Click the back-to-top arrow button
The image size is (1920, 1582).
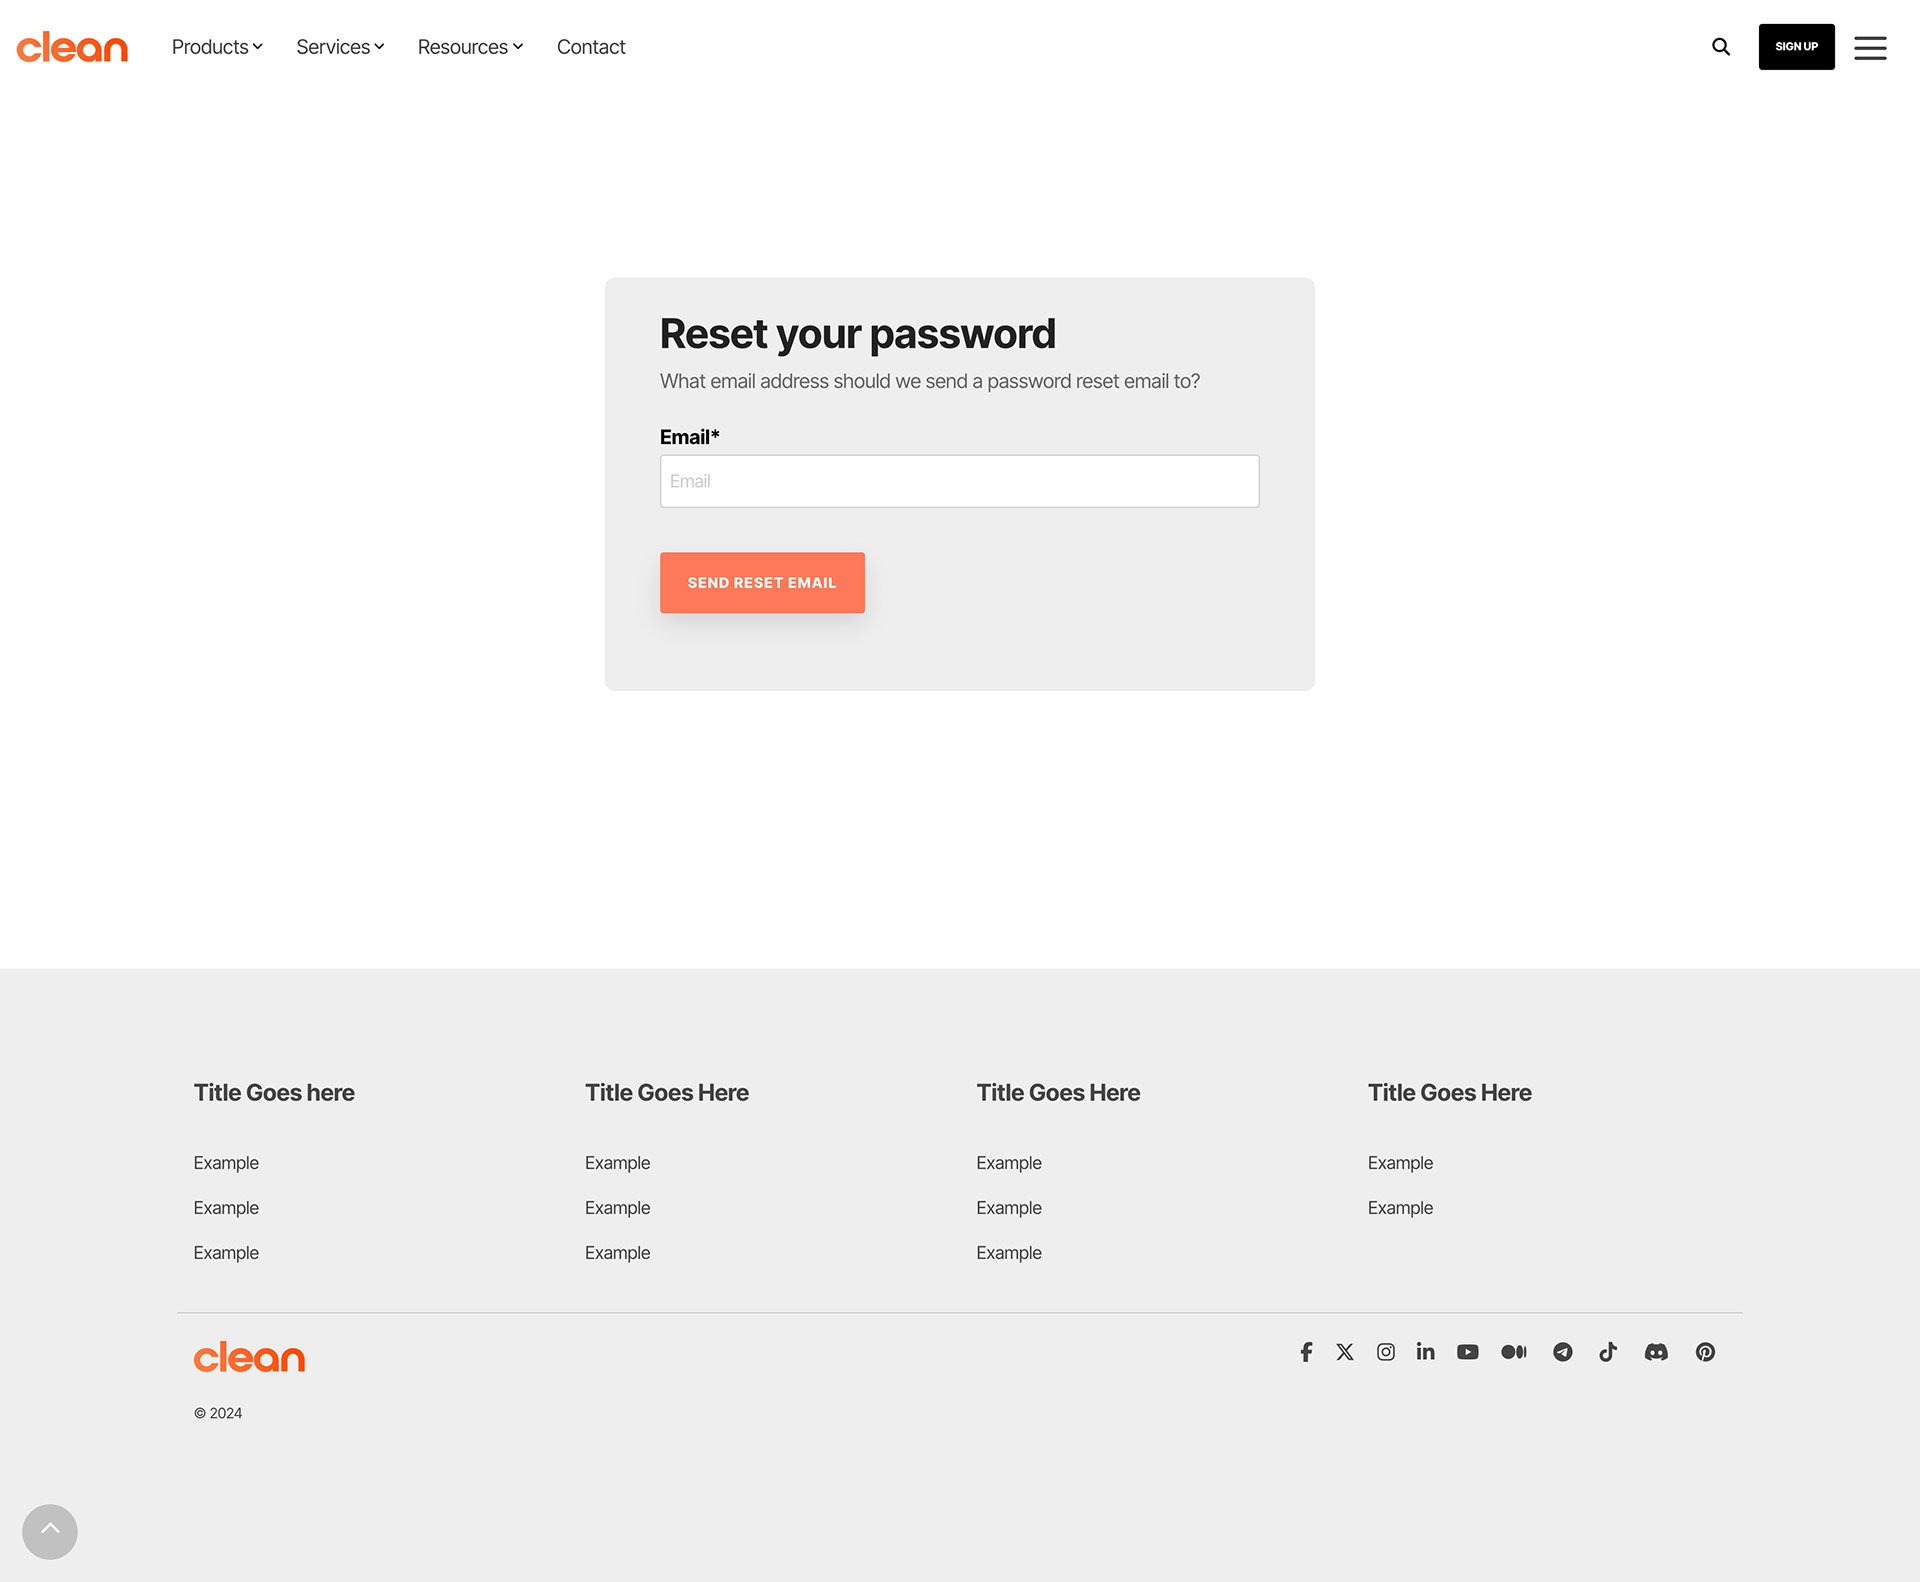click(50, 1531)
